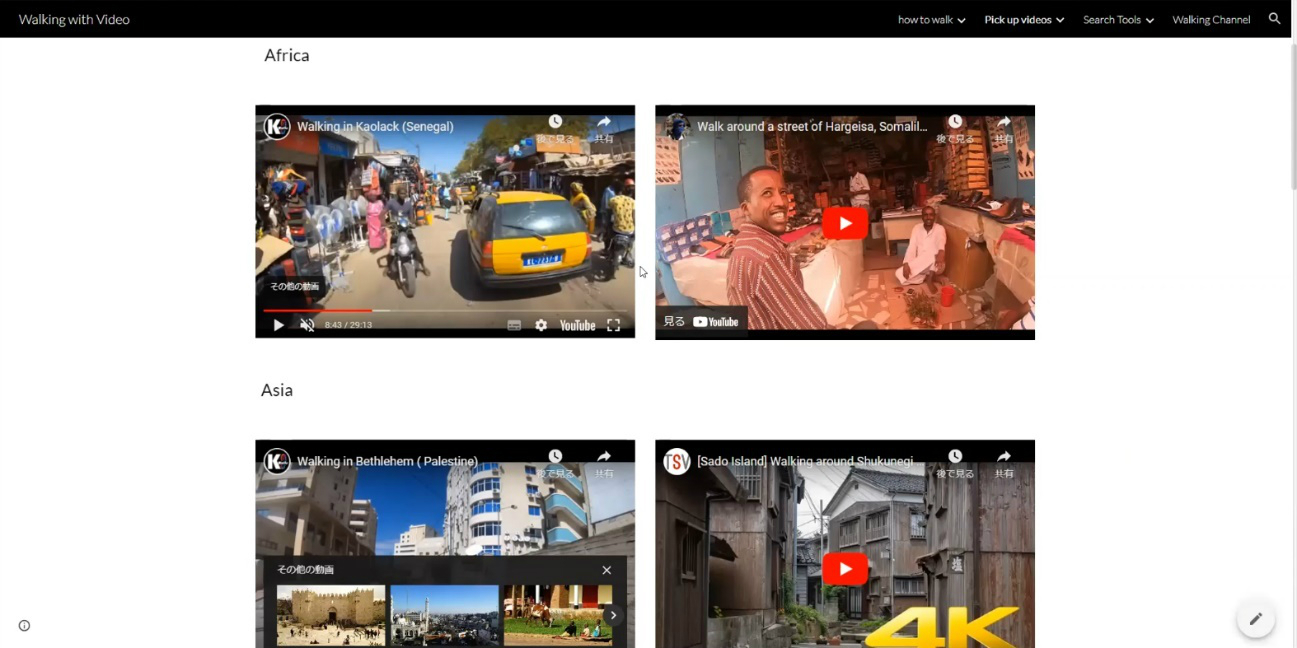Play the Kaolack Senegal video
This screenshot has height=648, width=1297.
(x=279, y=325)
